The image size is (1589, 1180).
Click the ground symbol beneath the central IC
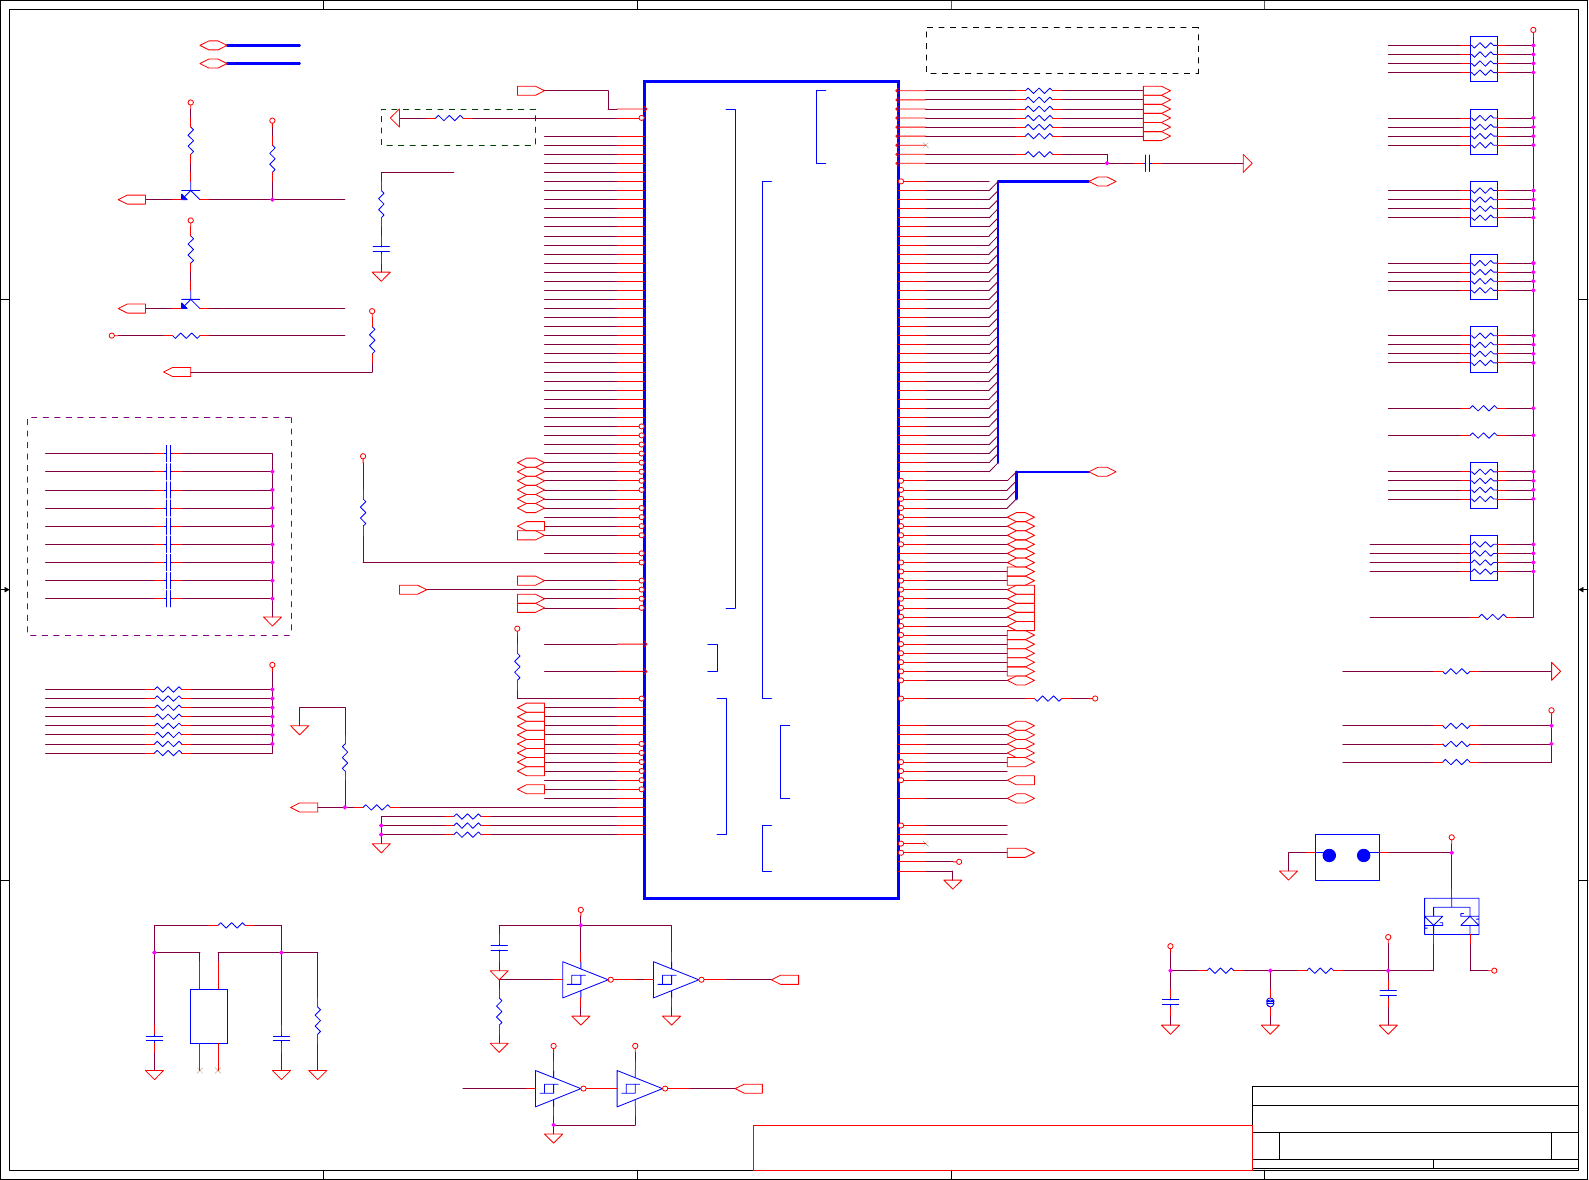[x=953, y=884]
